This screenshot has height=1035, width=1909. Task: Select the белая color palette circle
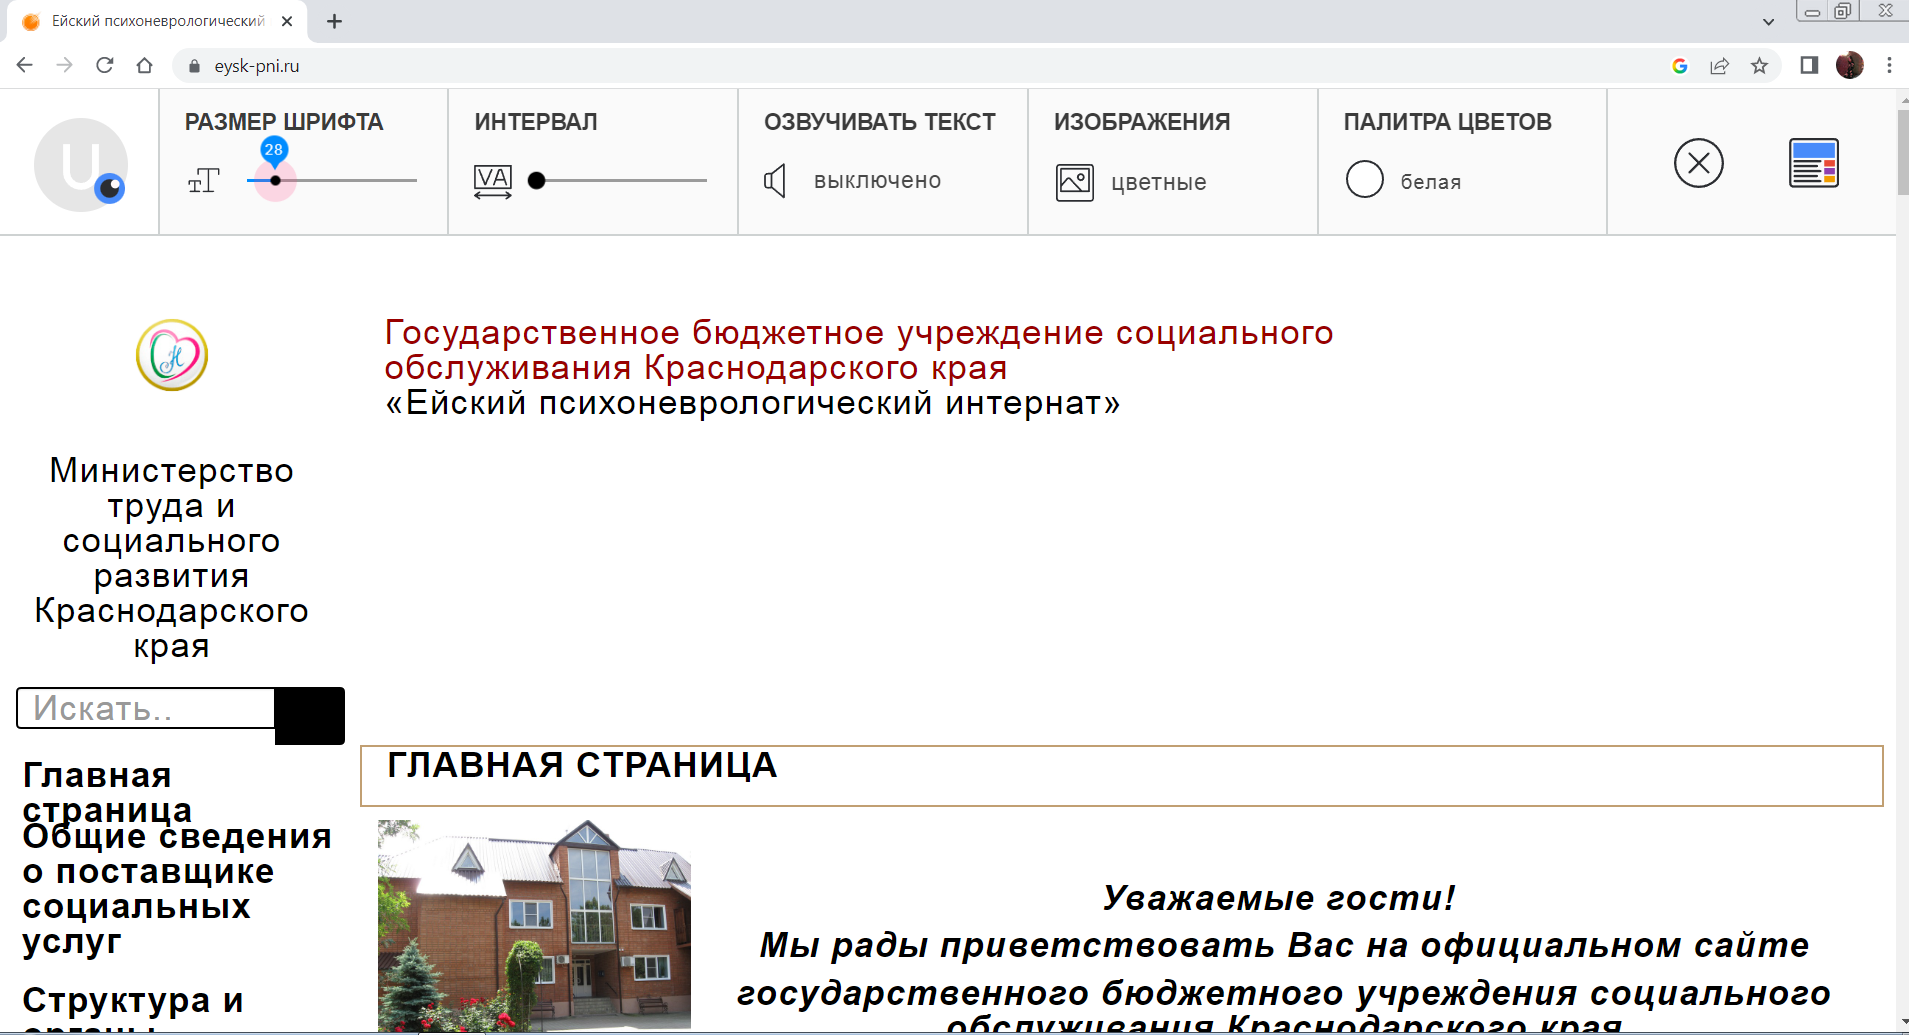coord(1364,180)
